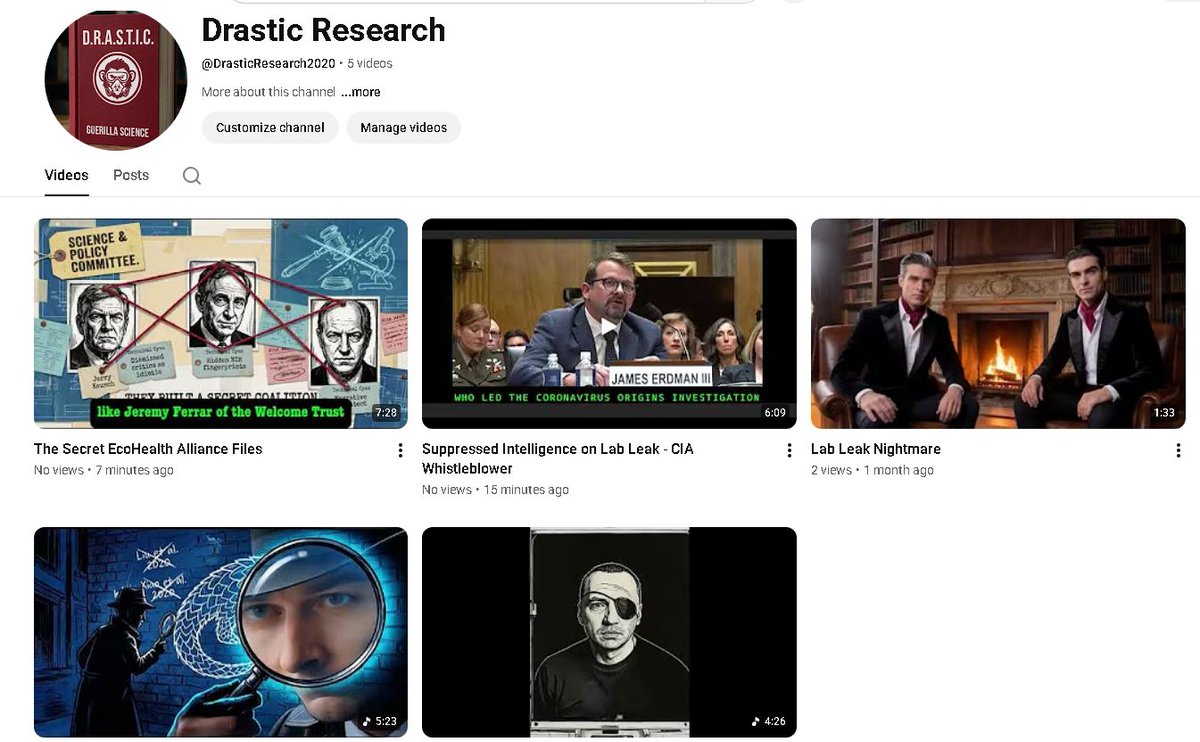Click the 'No views • 7 minutes ago' text
This screenshot has height=742, width=1200.
tap(104, 470)
